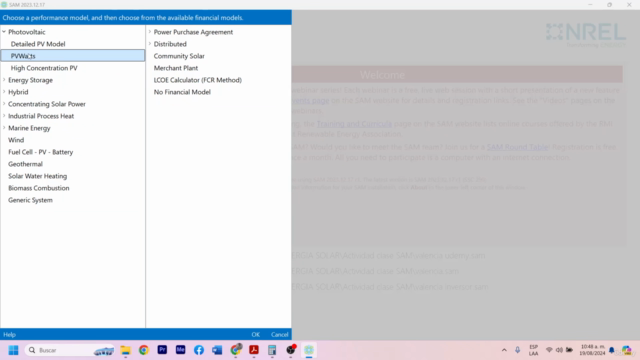Viewport: 640px width, 360px height.
Task: Open SAM Round Table link
Action: point(517,147)
